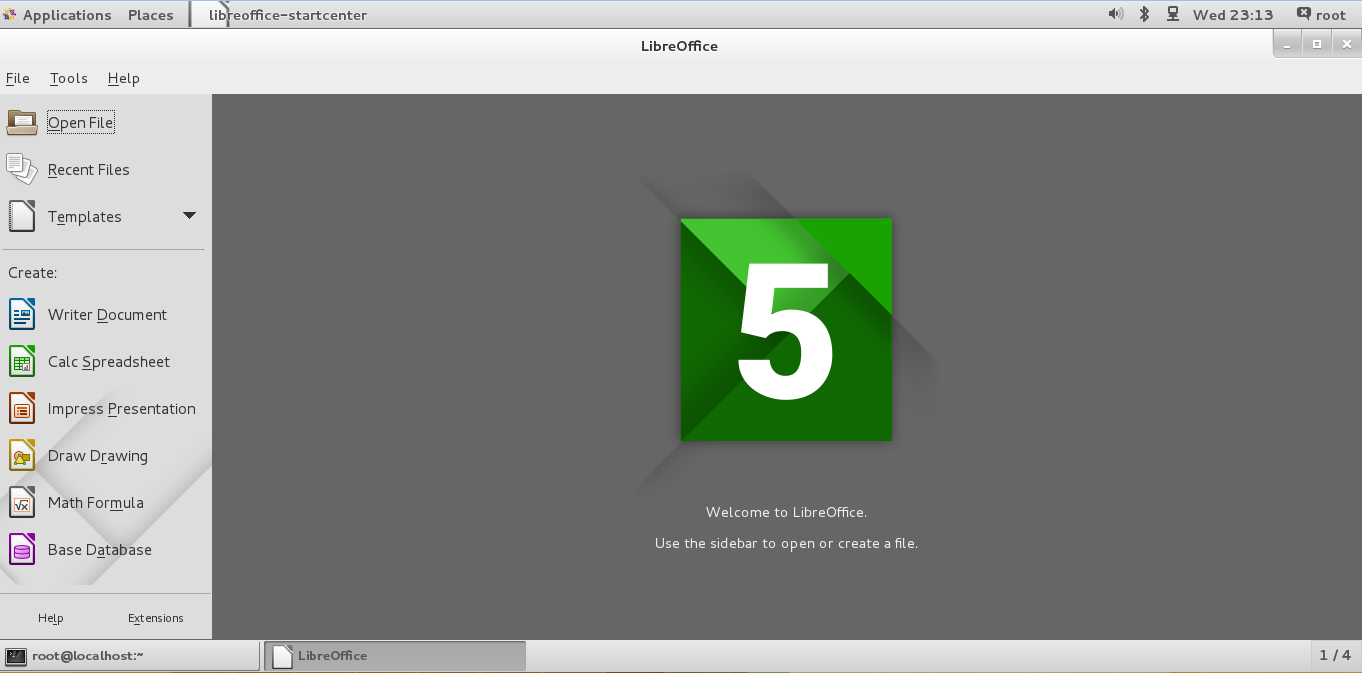Click the Writer Document icon
Image resolution: width=1362 pixels, height=673 pixels.
click(22, 314)
